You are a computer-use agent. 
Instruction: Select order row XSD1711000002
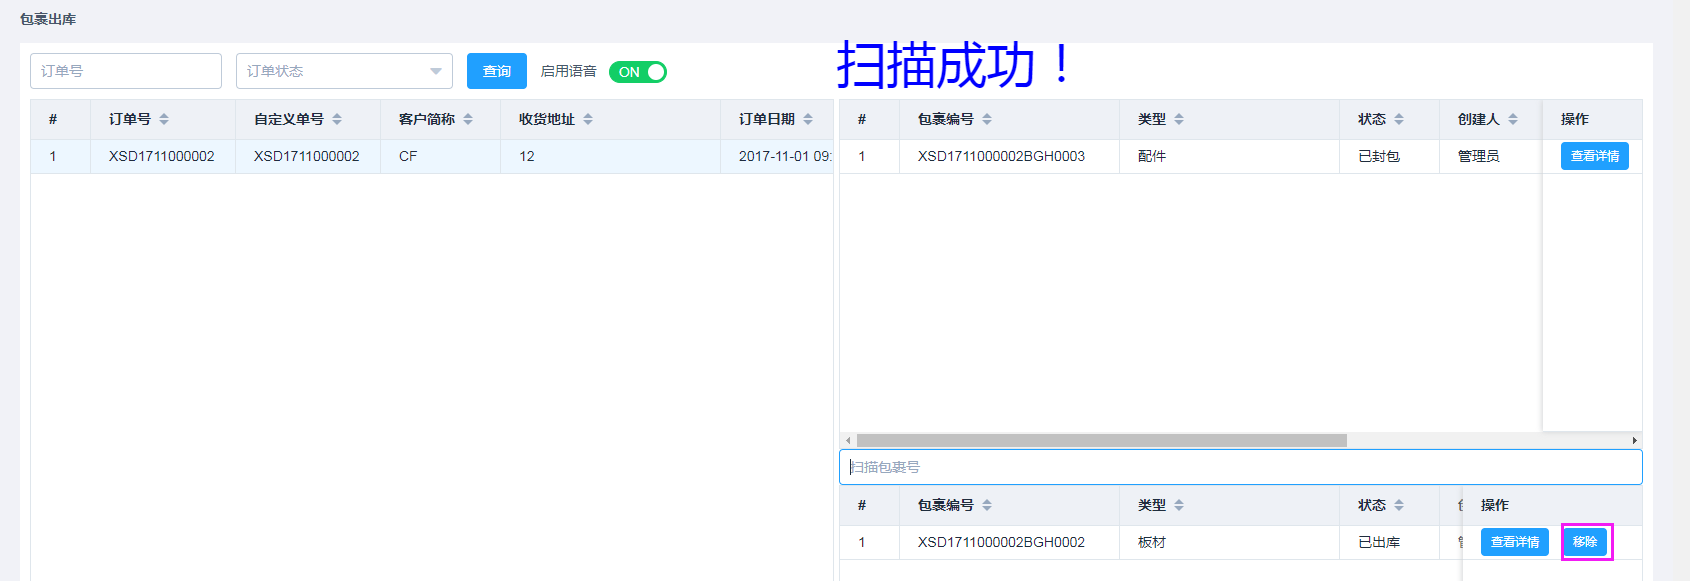tap(161, 156)
